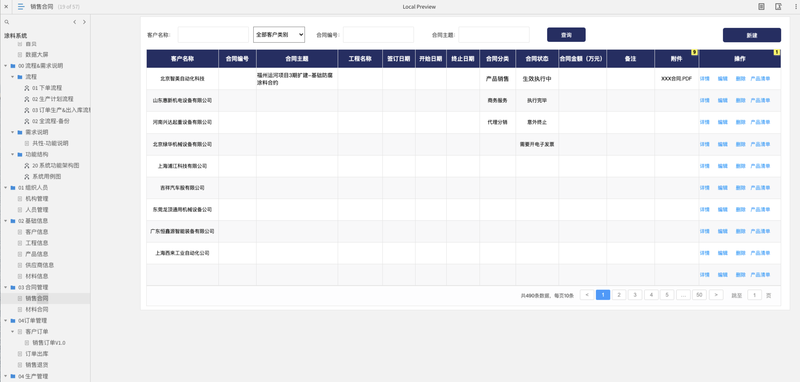Click 编辑 for 山东惠新机电设备 row
Screen dimensions: 800x382
coord(722,100)
